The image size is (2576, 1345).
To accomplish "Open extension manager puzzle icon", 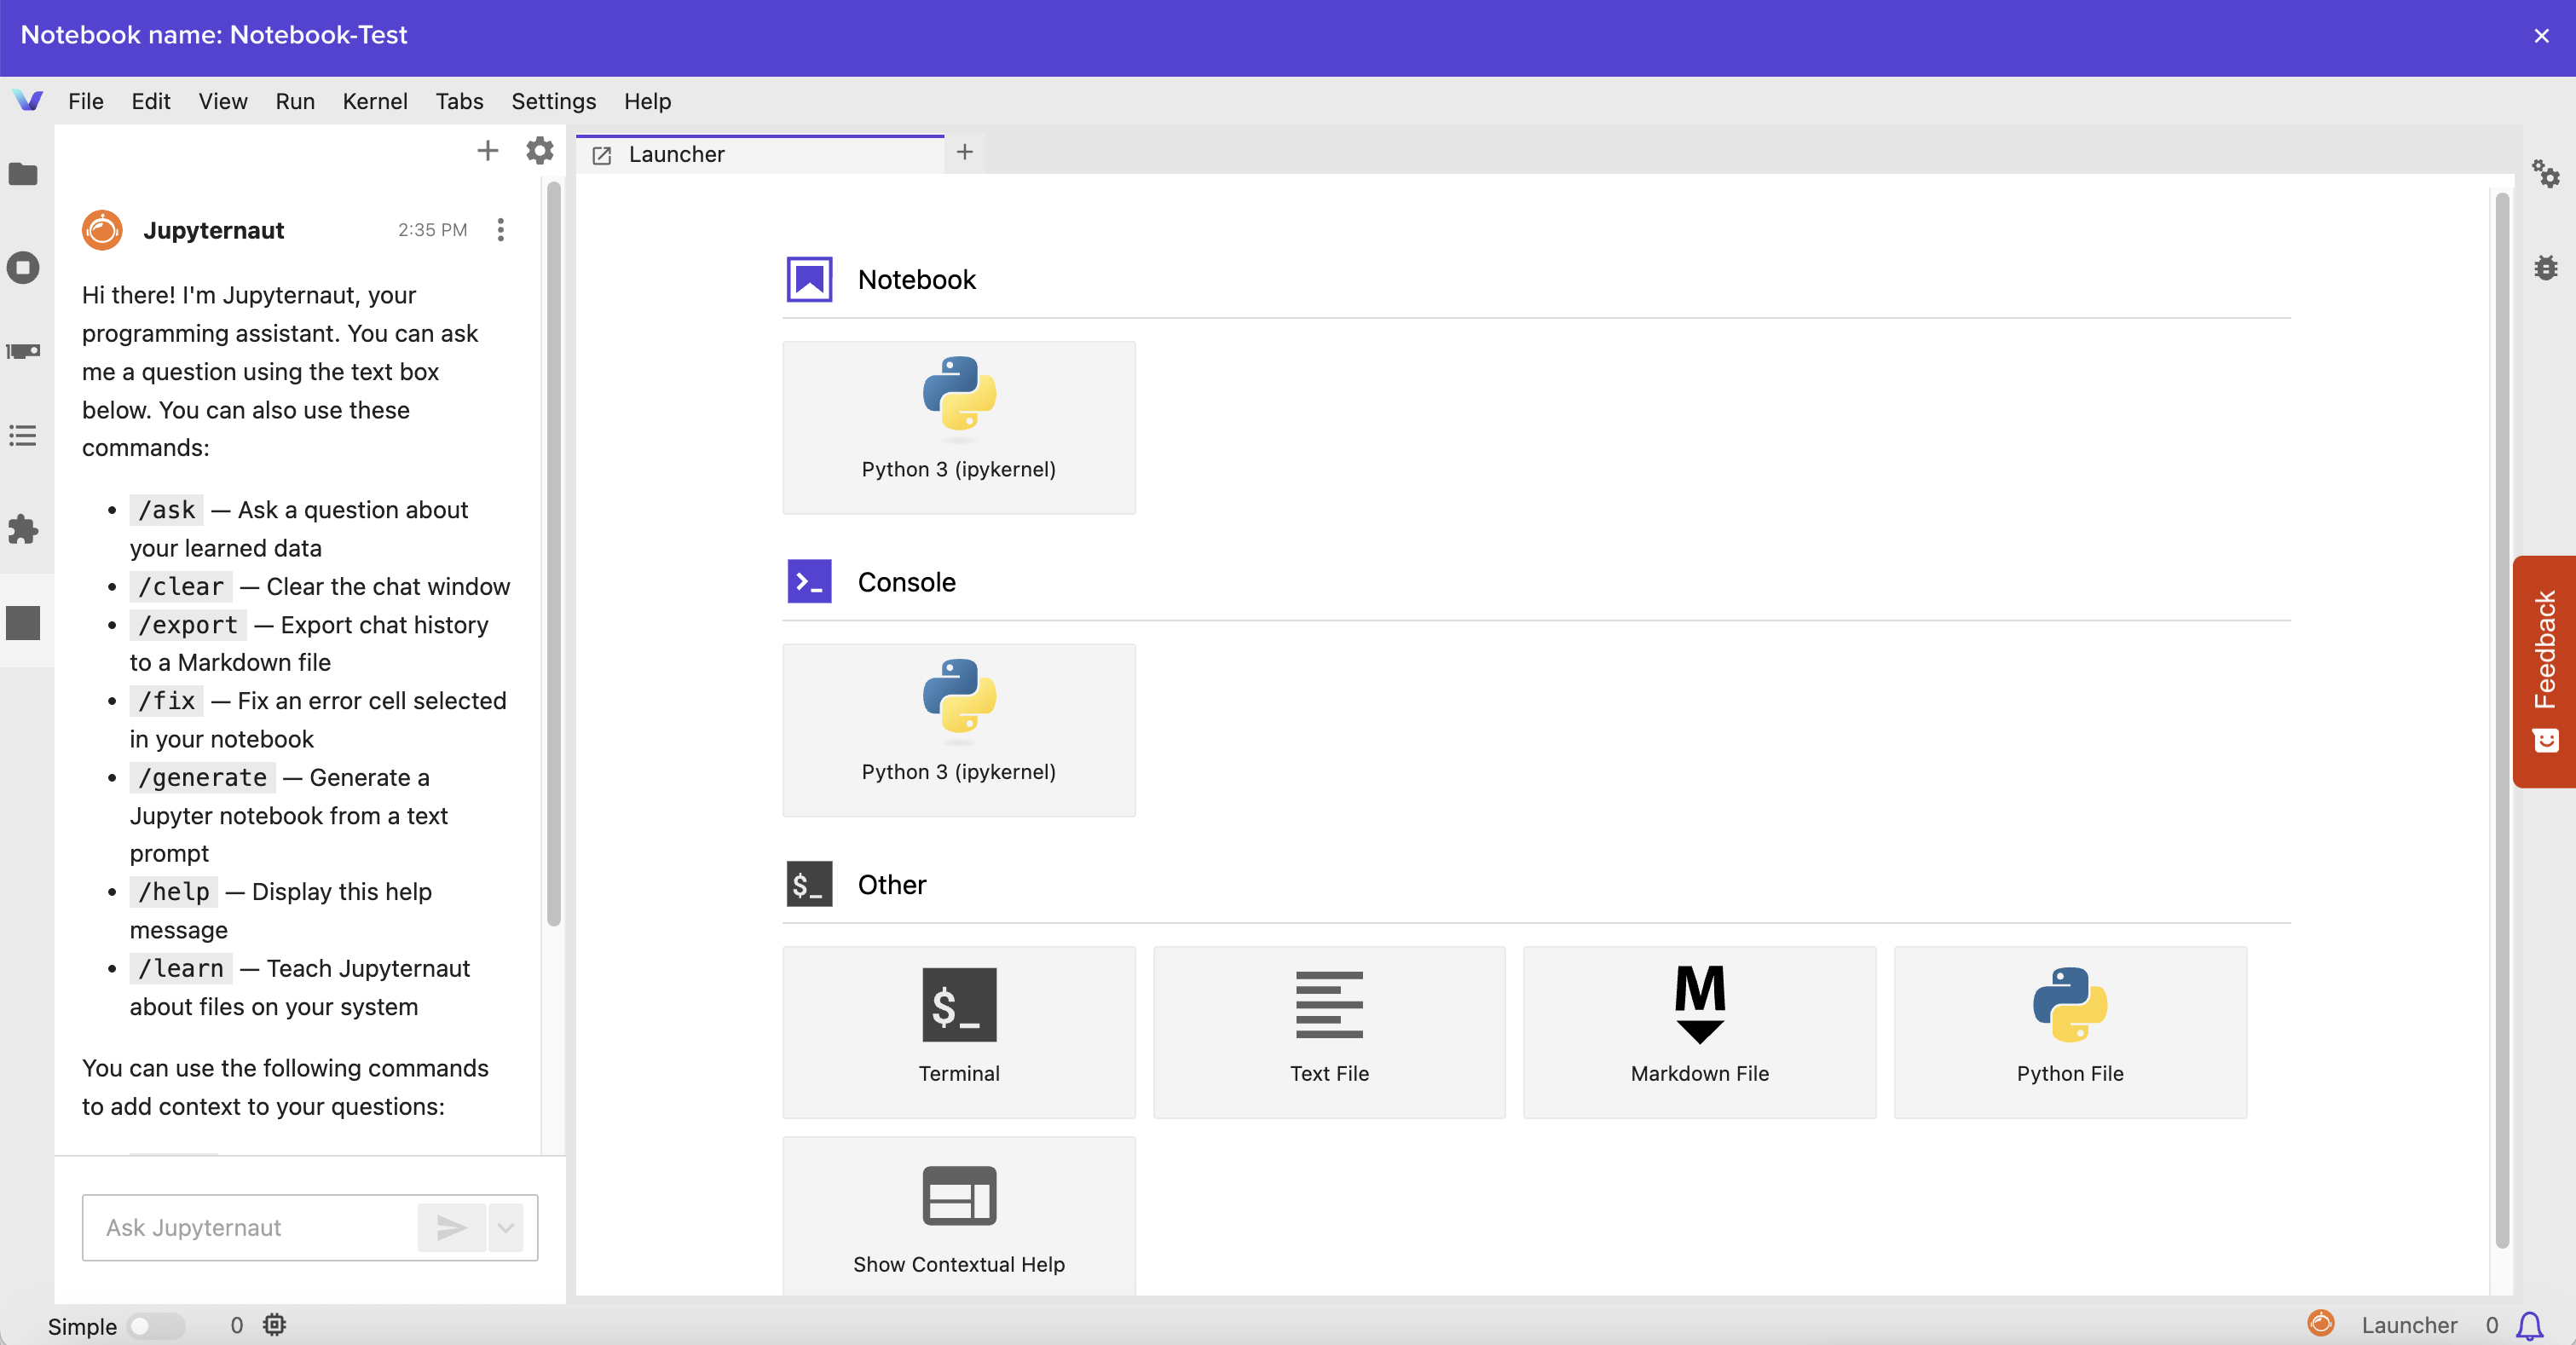I will click(x=23, y=529).
